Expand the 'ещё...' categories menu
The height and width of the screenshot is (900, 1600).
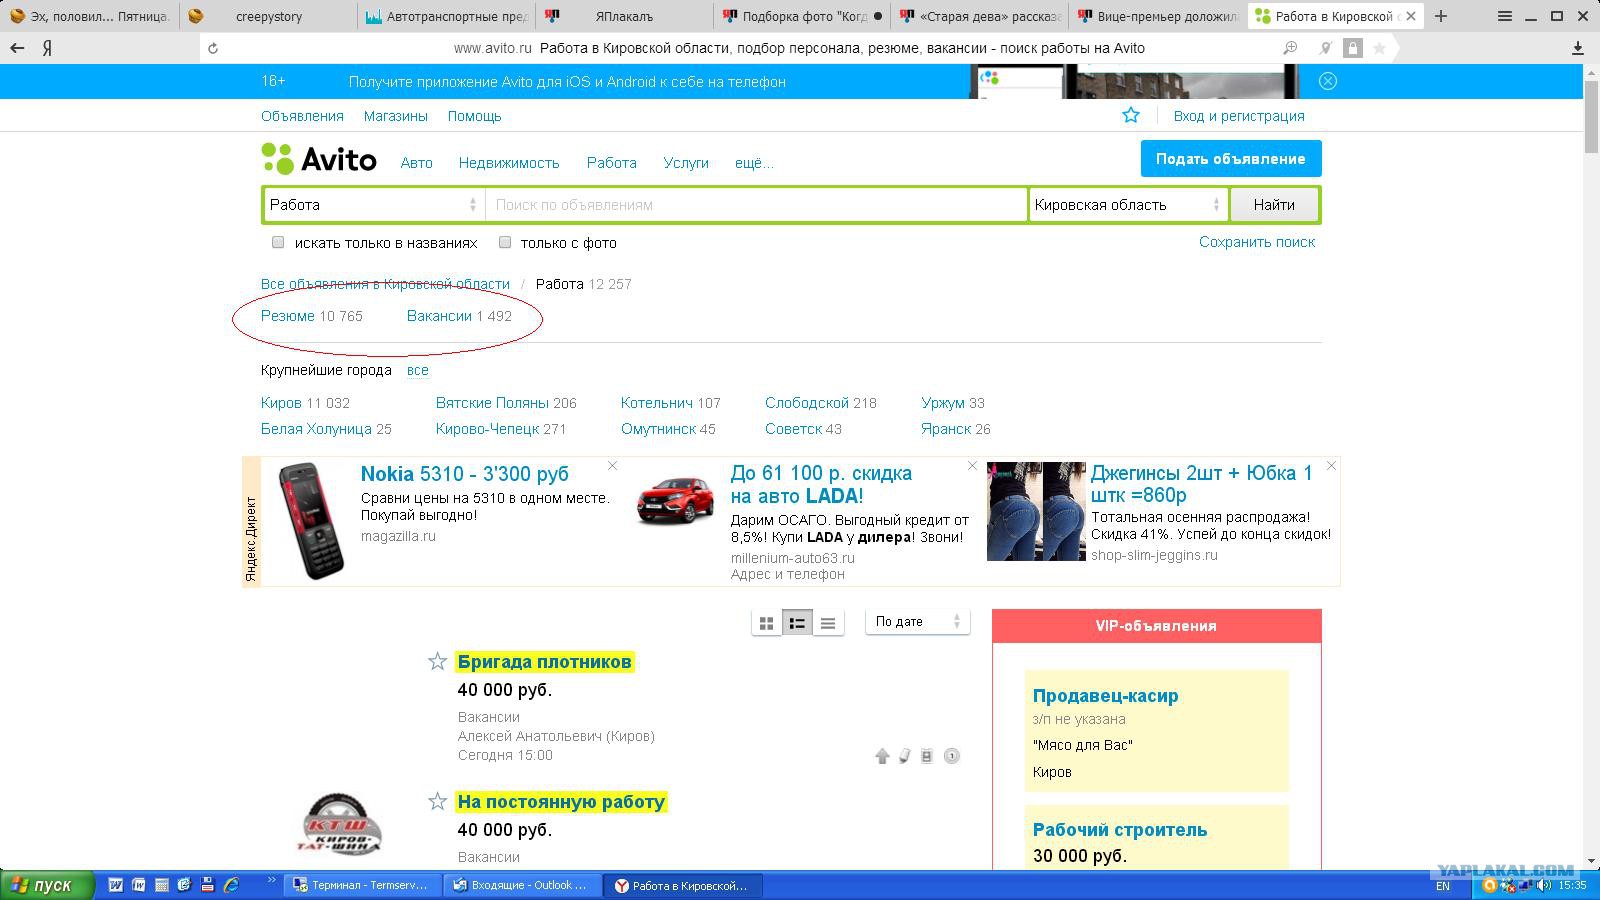754,163
